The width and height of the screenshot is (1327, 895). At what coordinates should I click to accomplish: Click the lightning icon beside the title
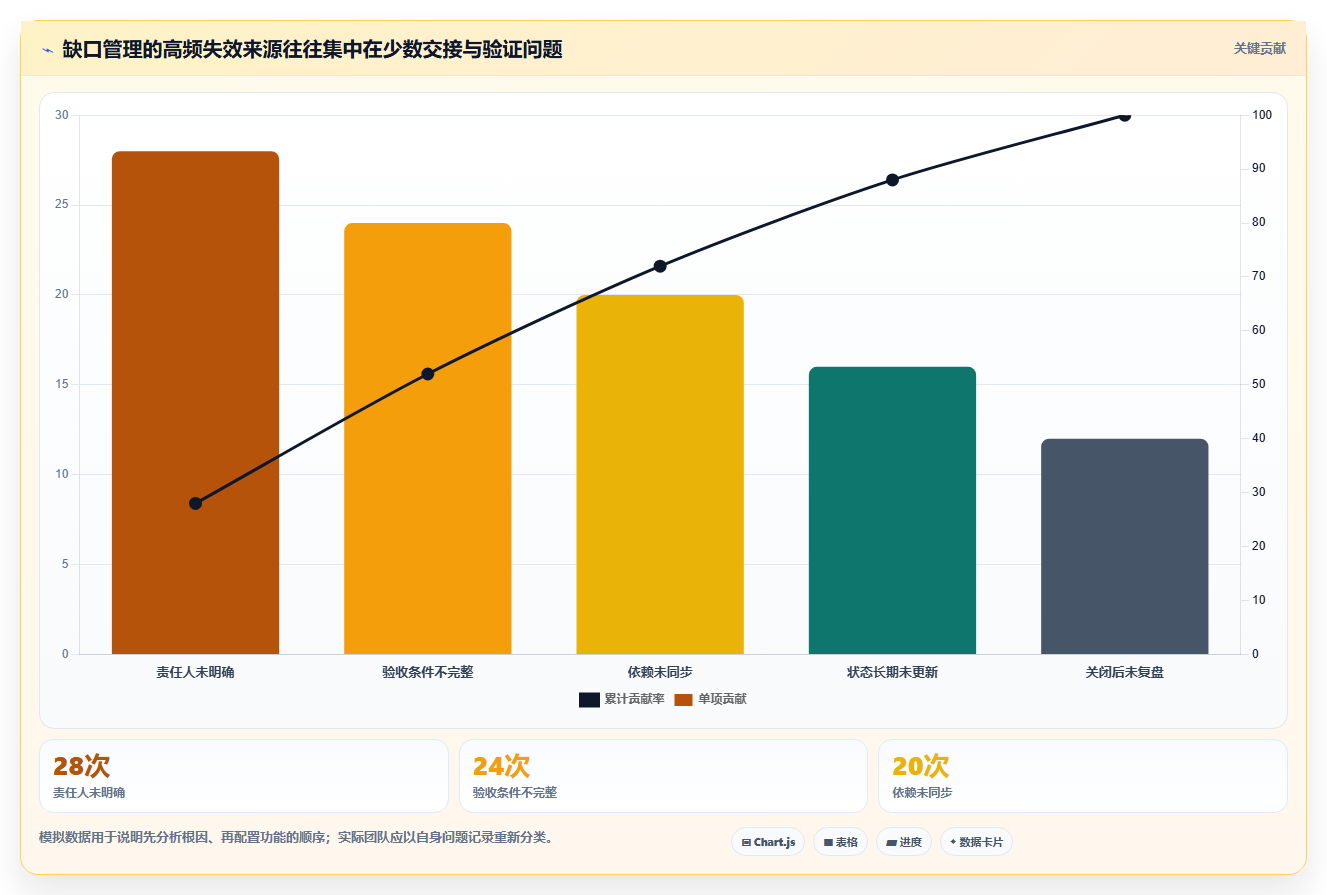[x=47, y=50]
